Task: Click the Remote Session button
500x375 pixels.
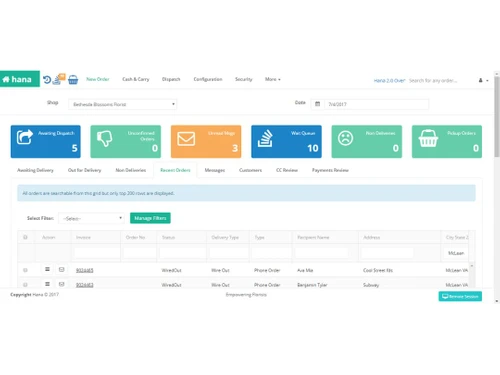Action: [460, 296]
